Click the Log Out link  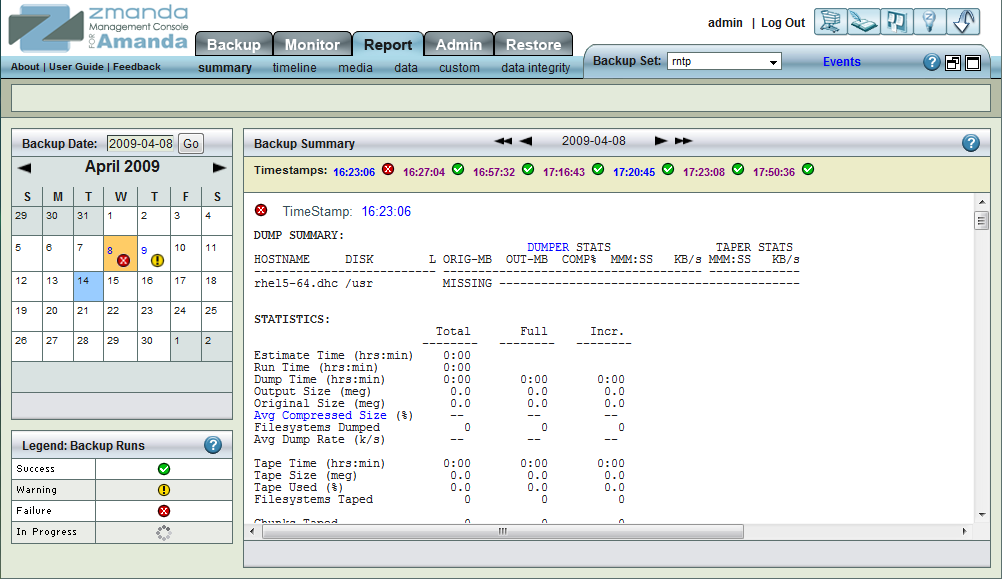pos(783,23)
